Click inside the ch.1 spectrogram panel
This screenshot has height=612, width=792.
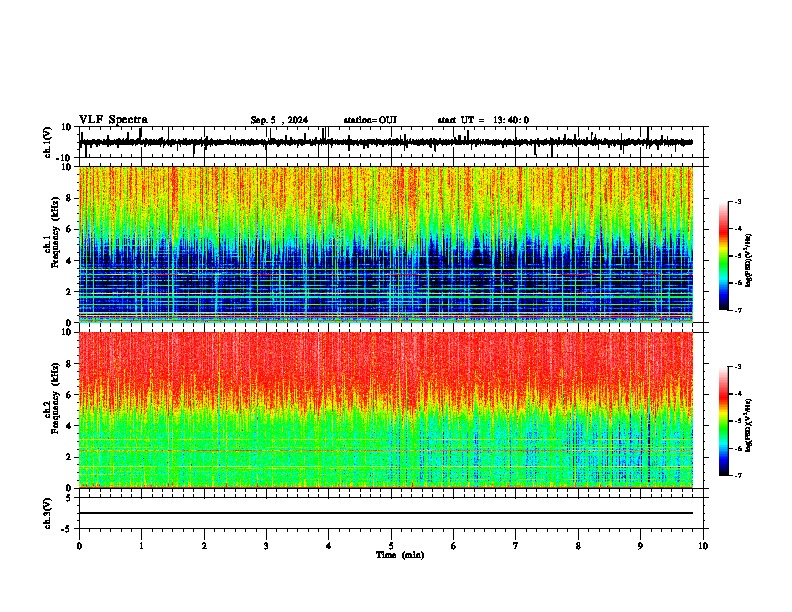385,244
